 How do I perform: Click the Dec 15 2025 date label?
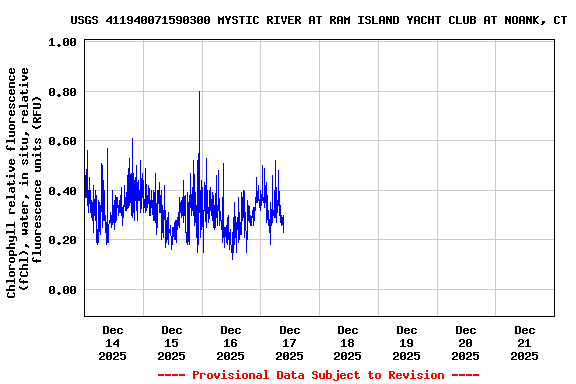pos(172,343)
